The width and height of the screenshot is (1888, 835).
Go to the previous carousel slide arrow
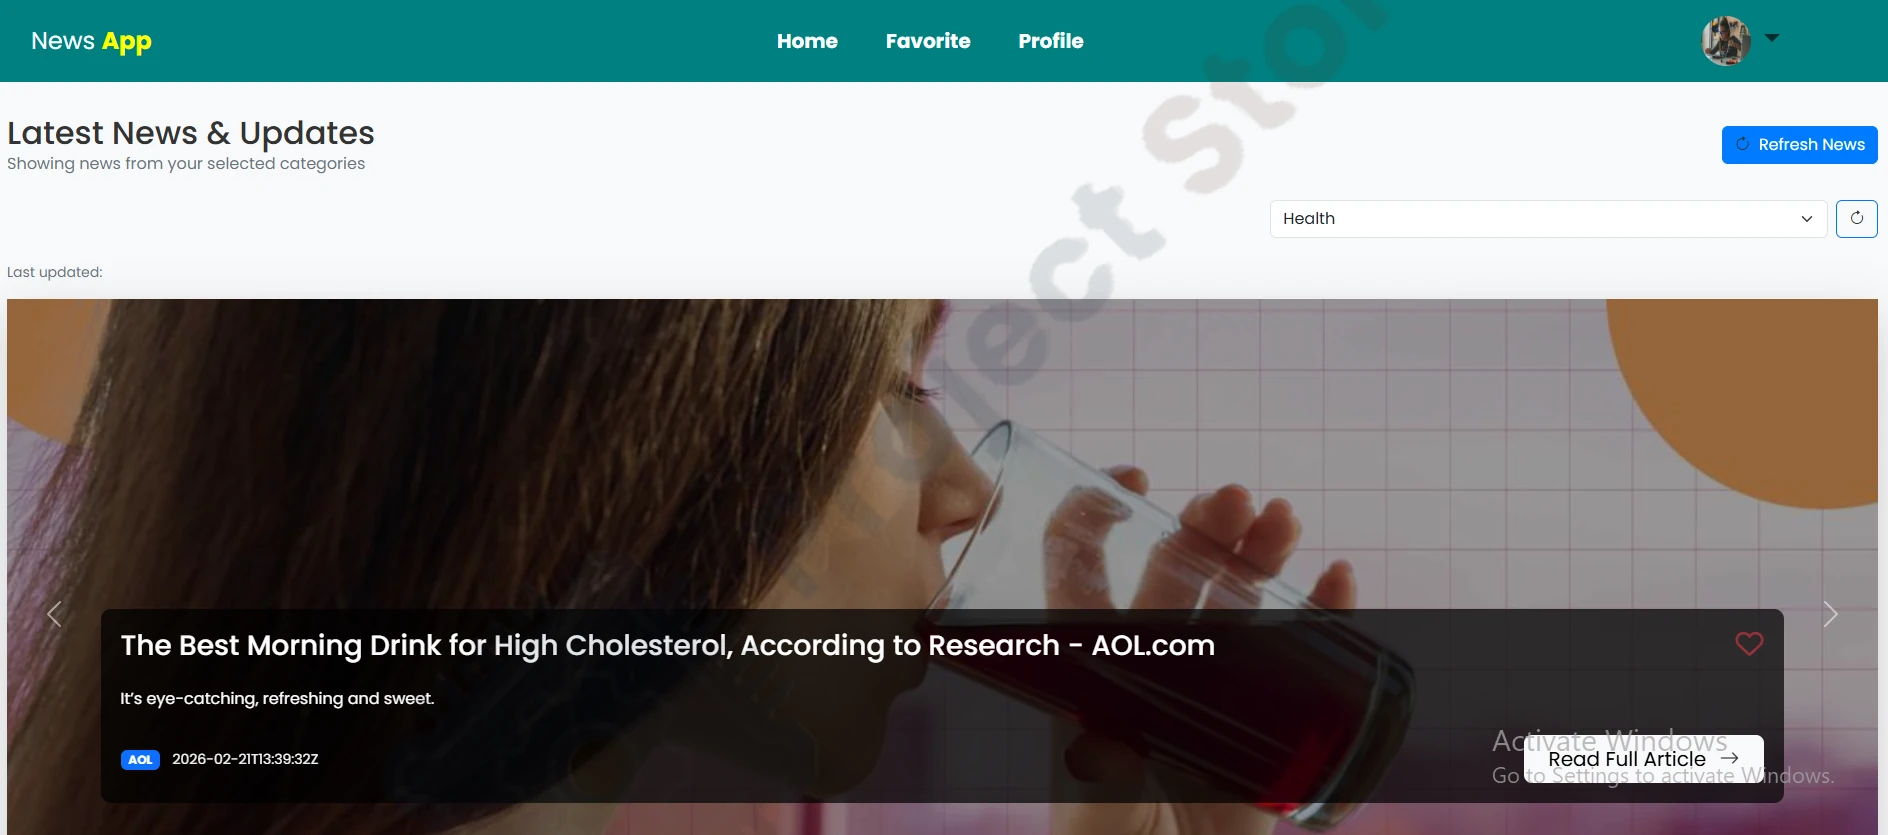coord(55,614)
